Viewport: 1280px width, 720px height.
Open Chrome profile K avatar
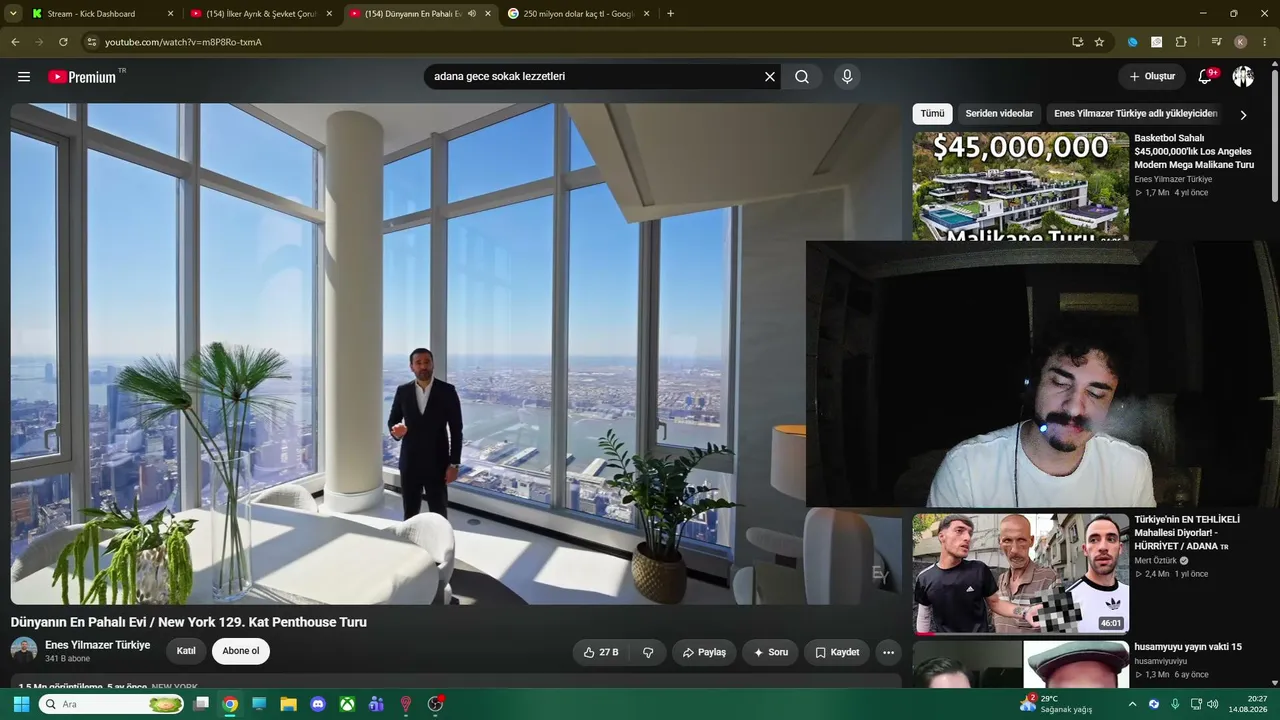point(1241,42)
